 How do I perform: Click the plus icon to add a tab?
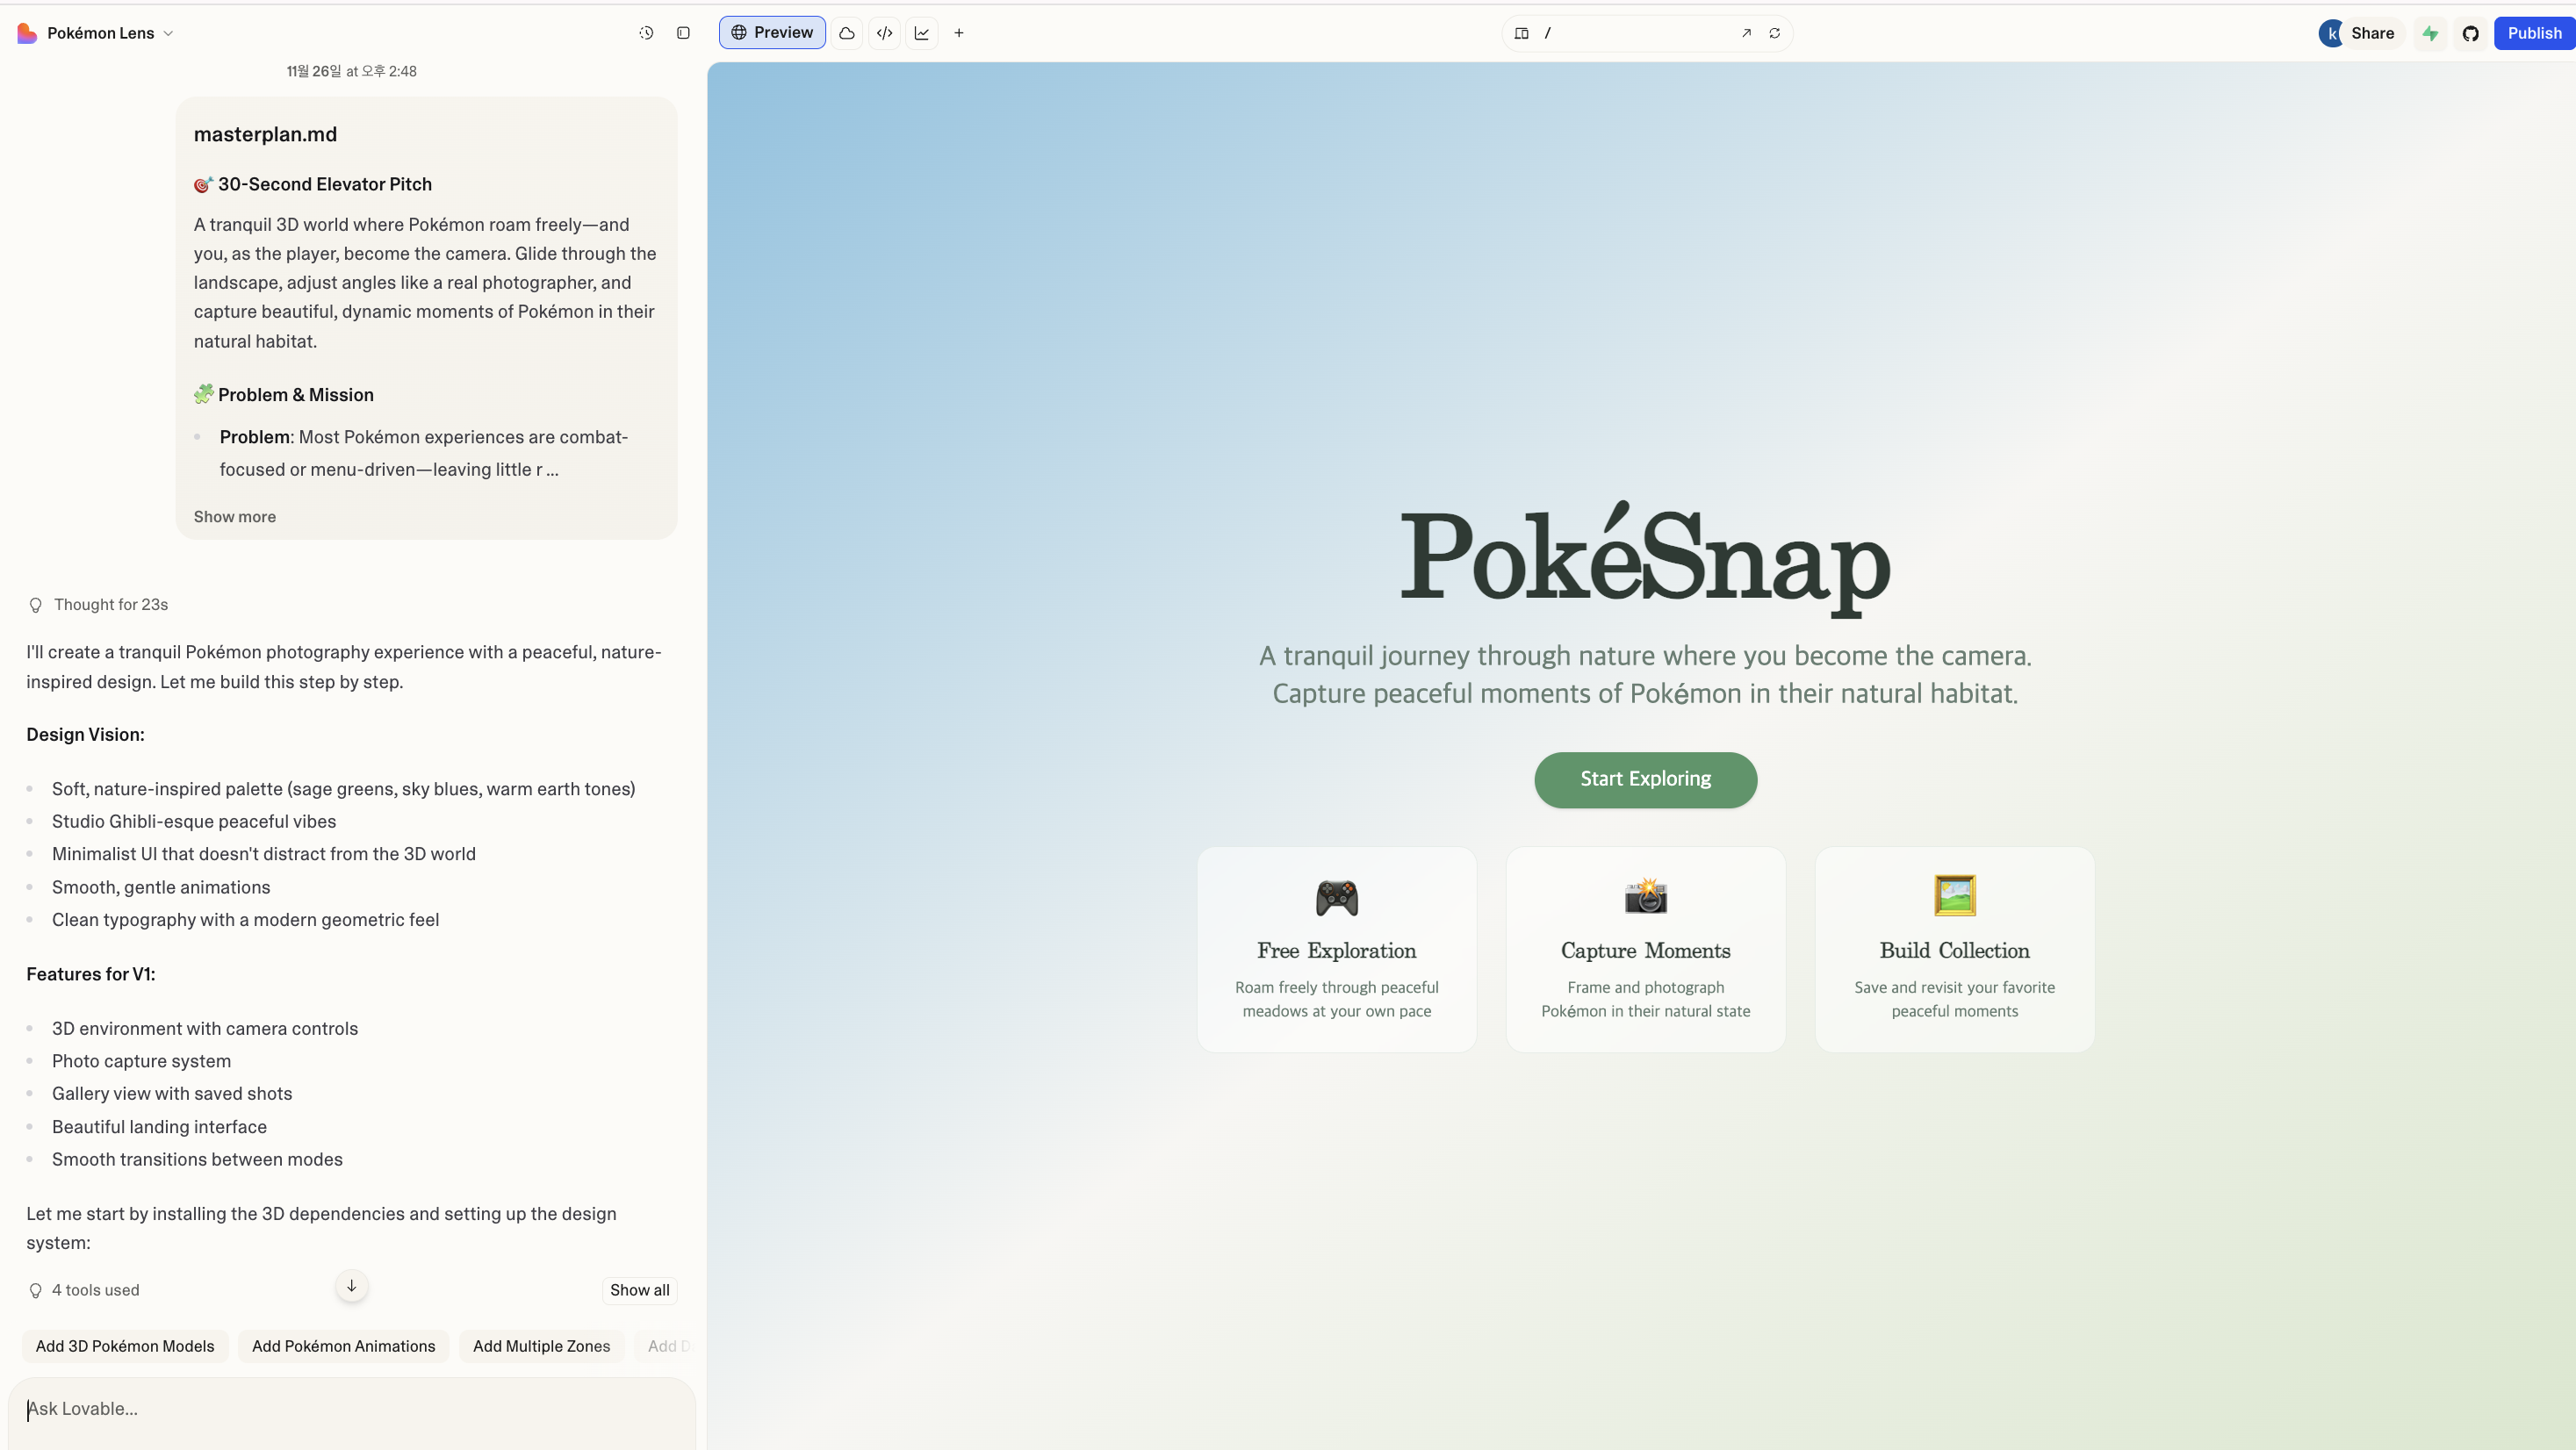coord(959,33)
